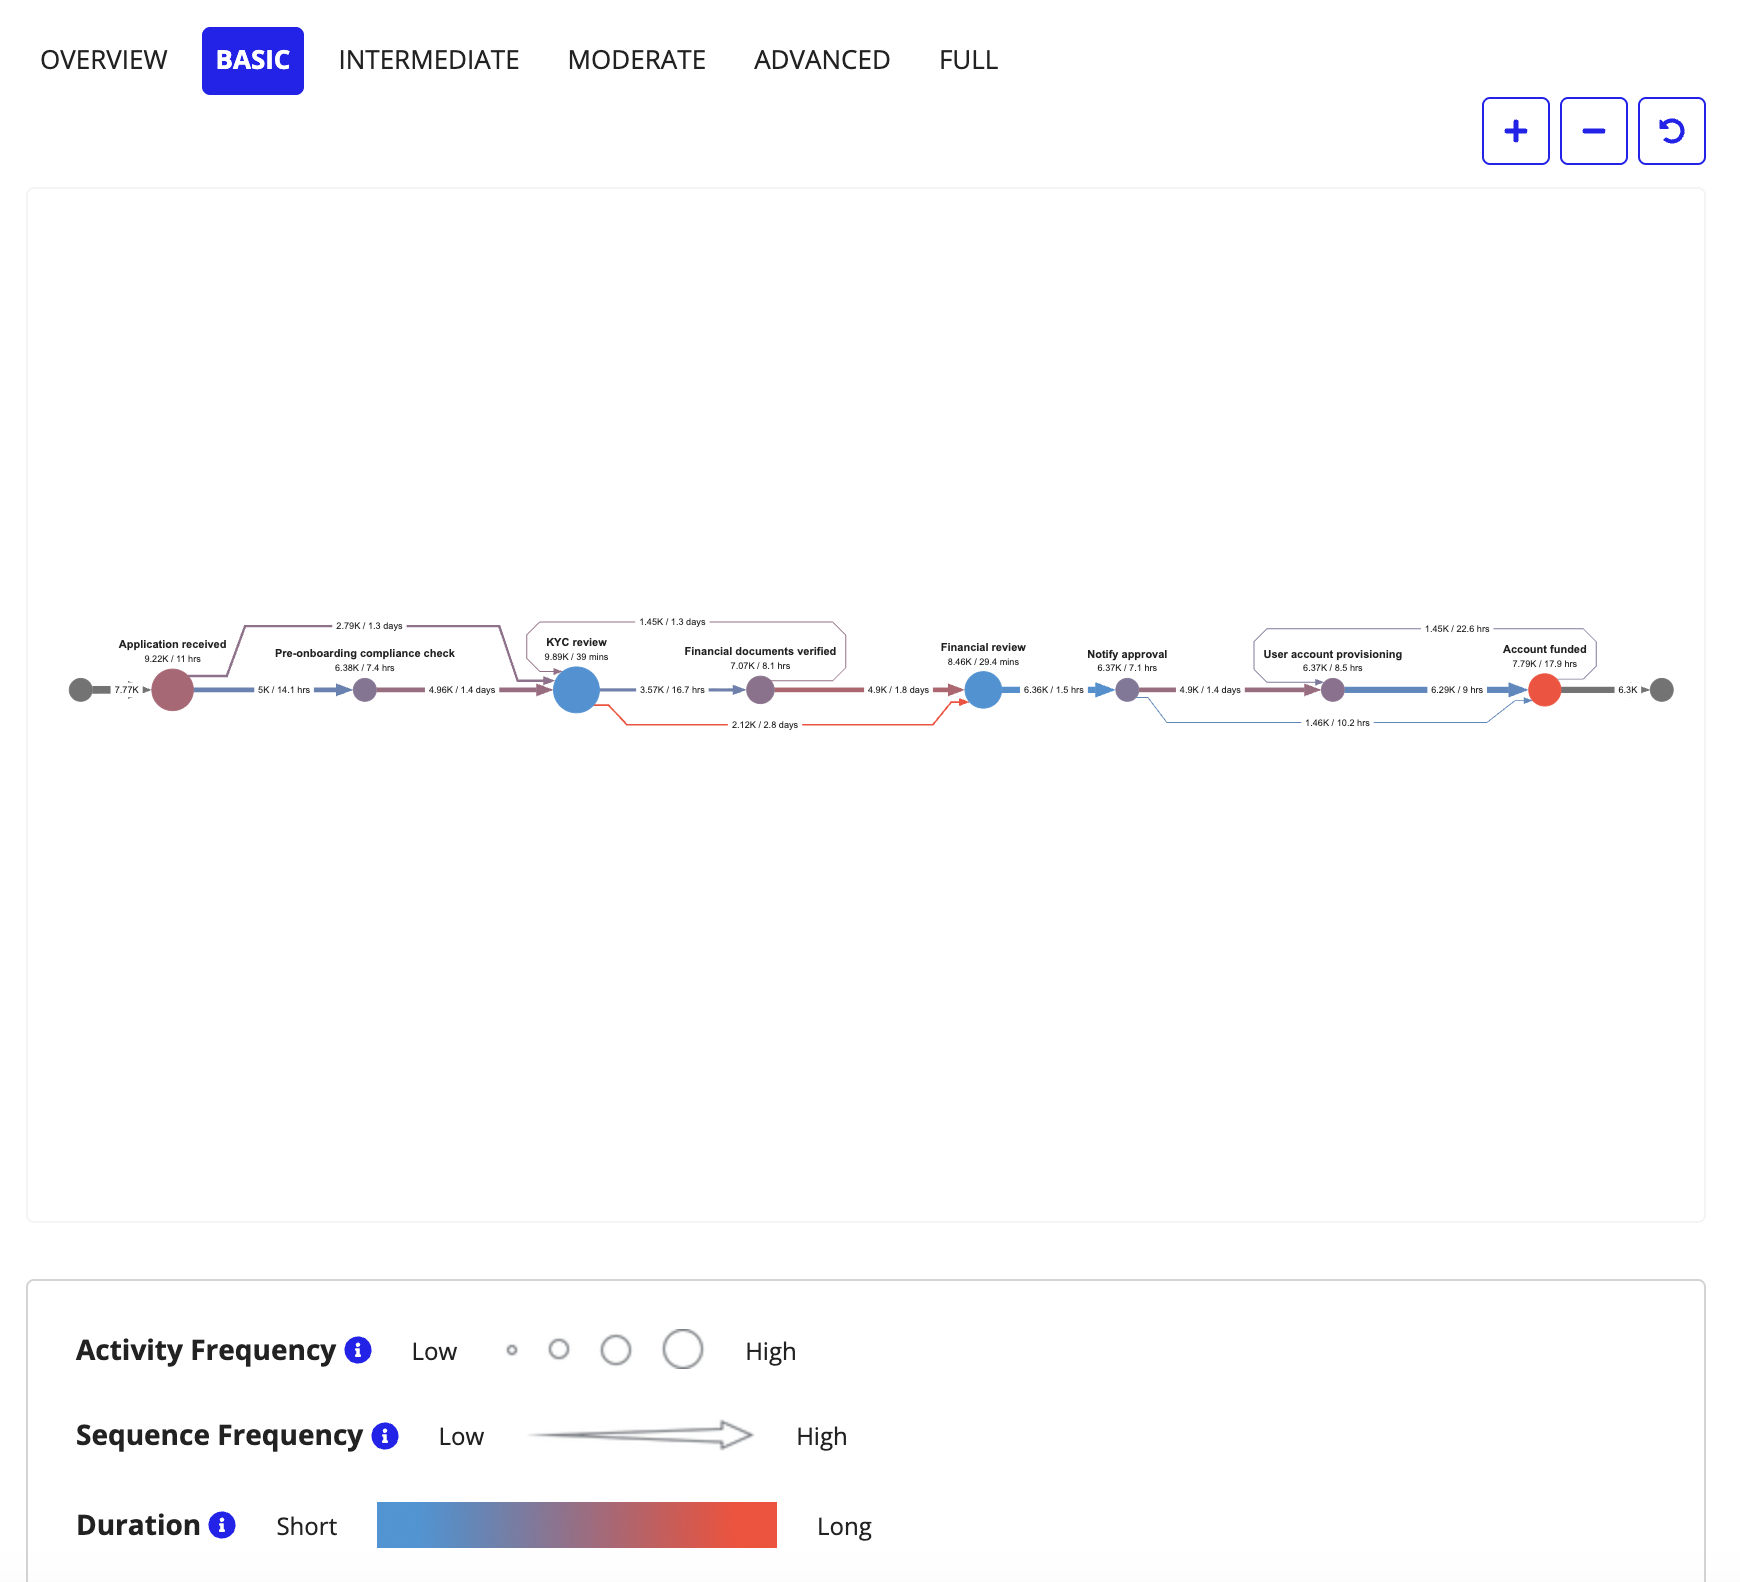The image size is (1740, 1582).
Task: Click the "5K / 14.1 hrs" edge label
Action: point(284,690)
